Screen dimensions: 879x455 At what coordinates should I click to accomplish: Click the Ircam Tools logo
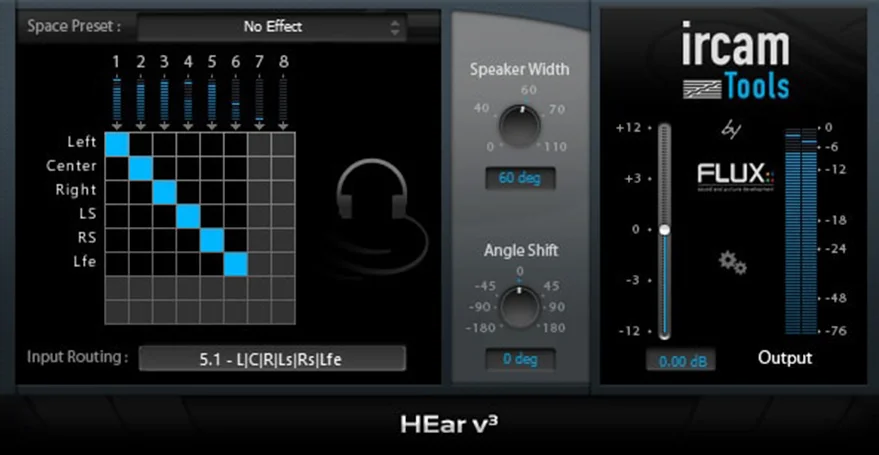point(735,61)
